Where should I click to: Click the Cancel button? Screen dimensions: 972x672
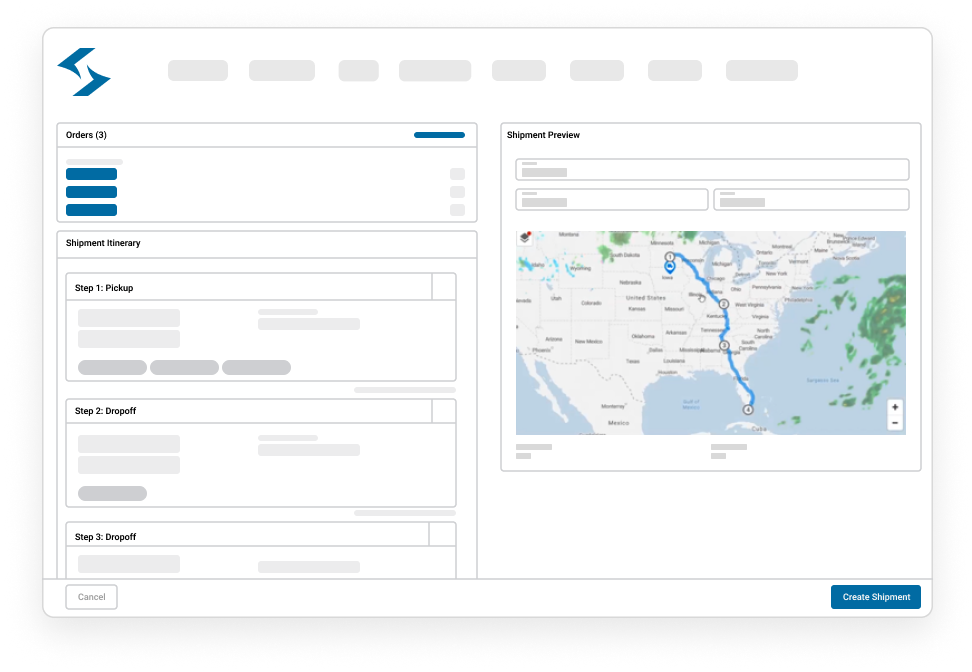point(91,597)
